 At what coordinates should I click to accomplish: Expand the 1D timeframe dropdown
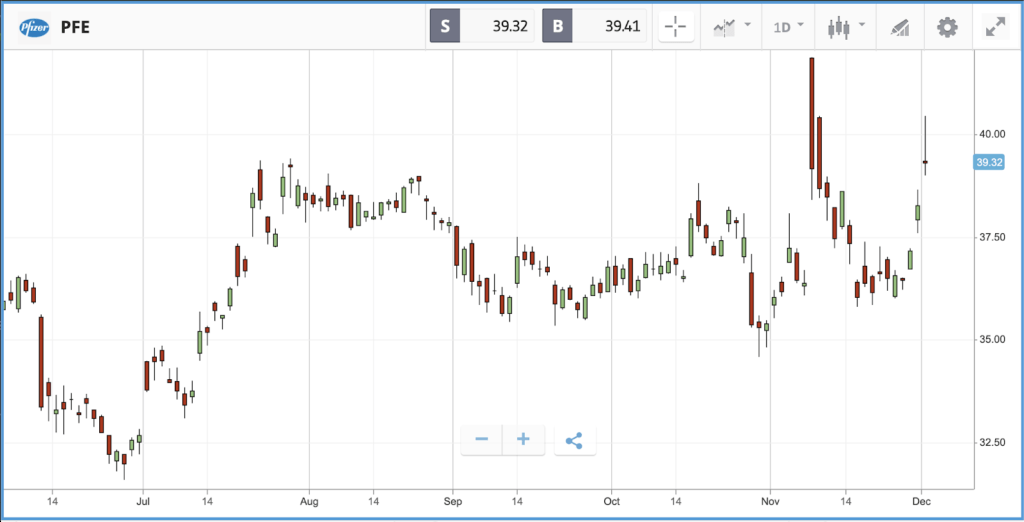point(788,27)
